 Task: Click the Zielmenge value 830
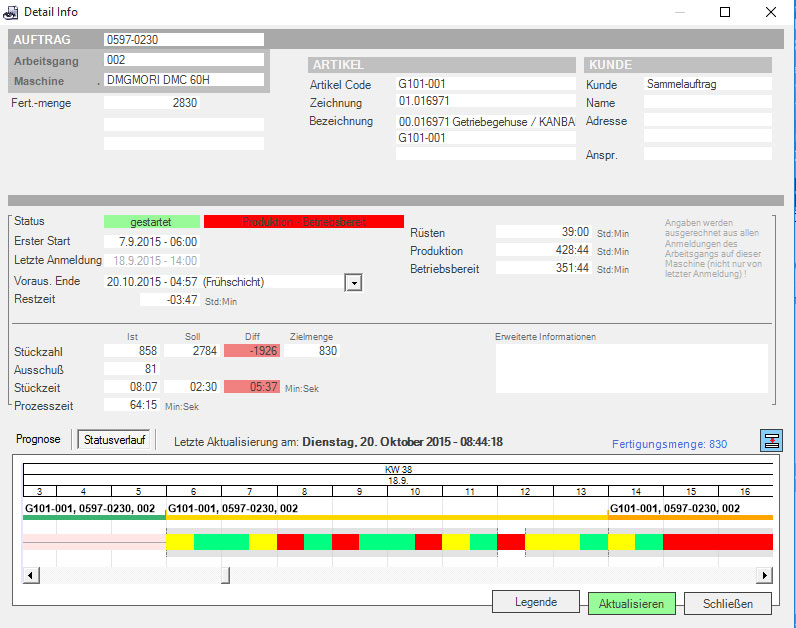312,351
